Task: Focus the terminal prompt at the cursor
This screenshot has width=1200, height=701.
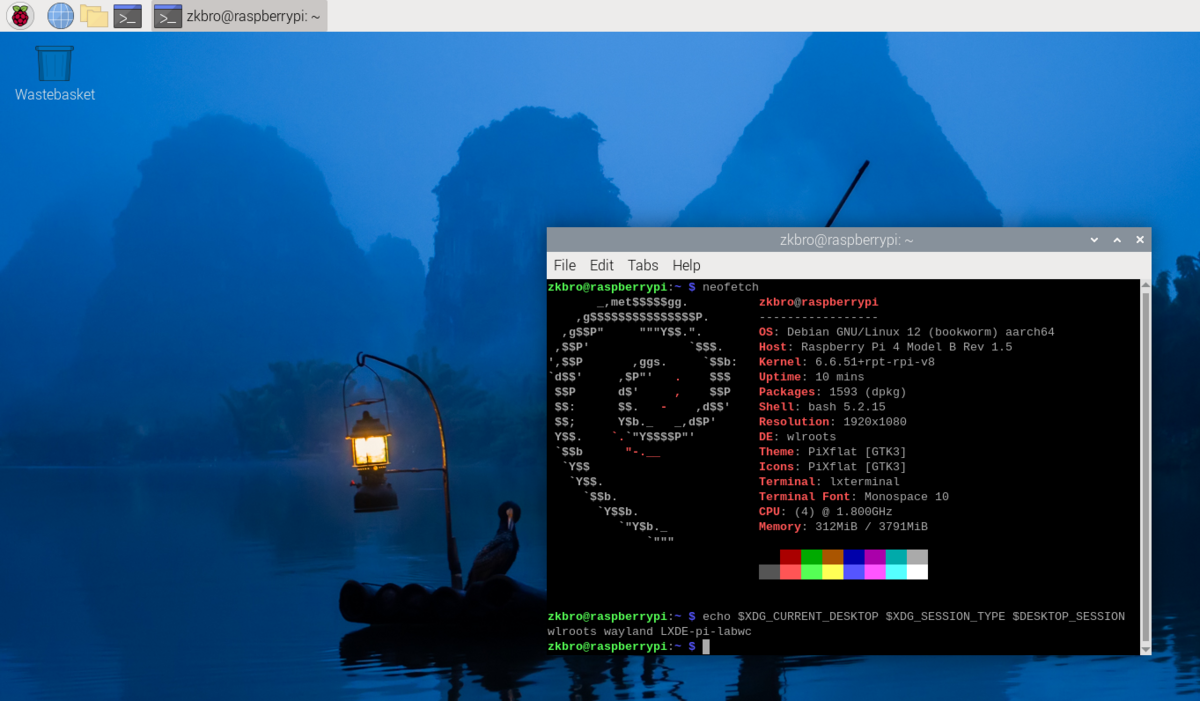Action: pos(705,647)
